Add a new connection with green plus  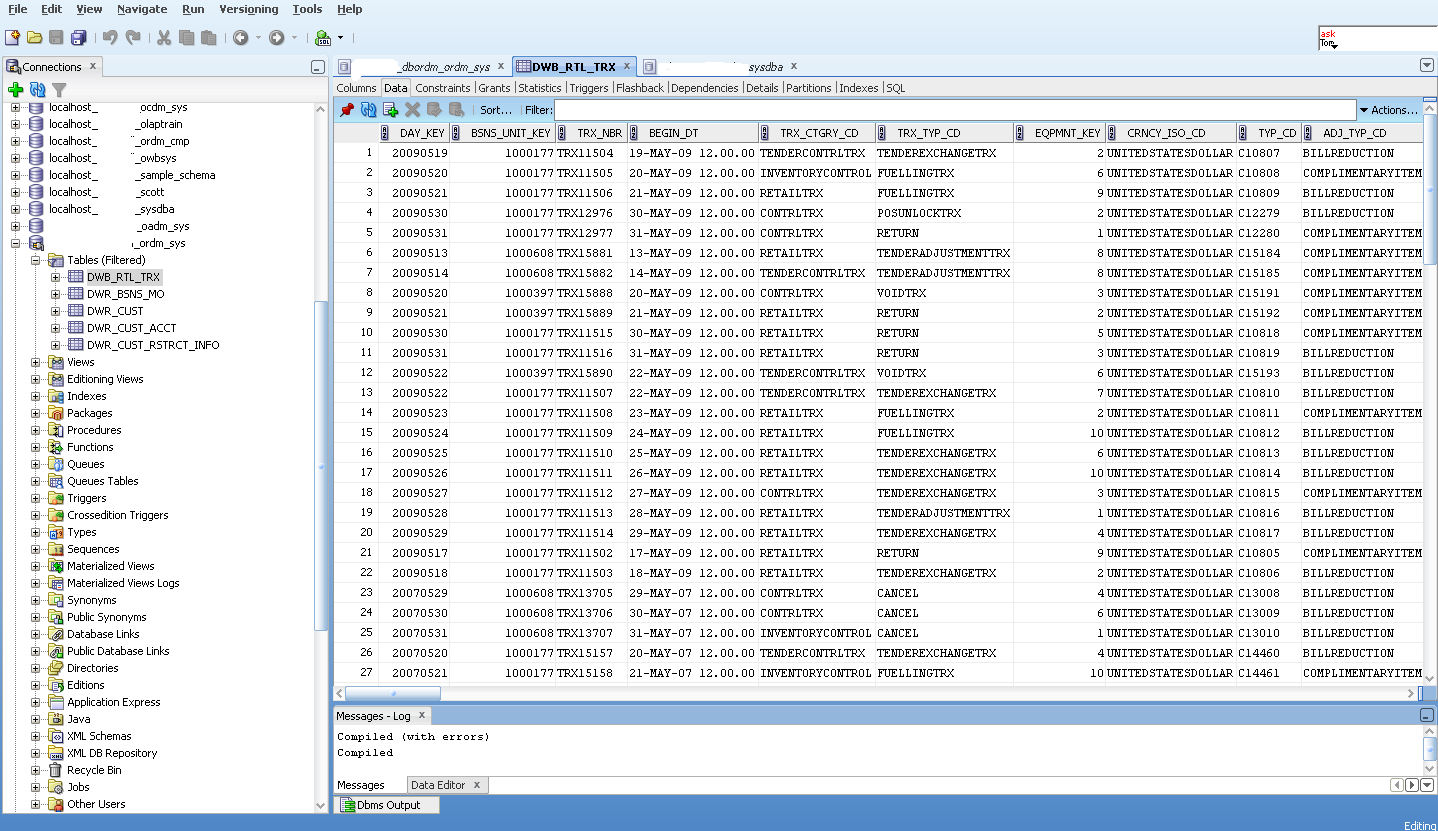(15, 90)
